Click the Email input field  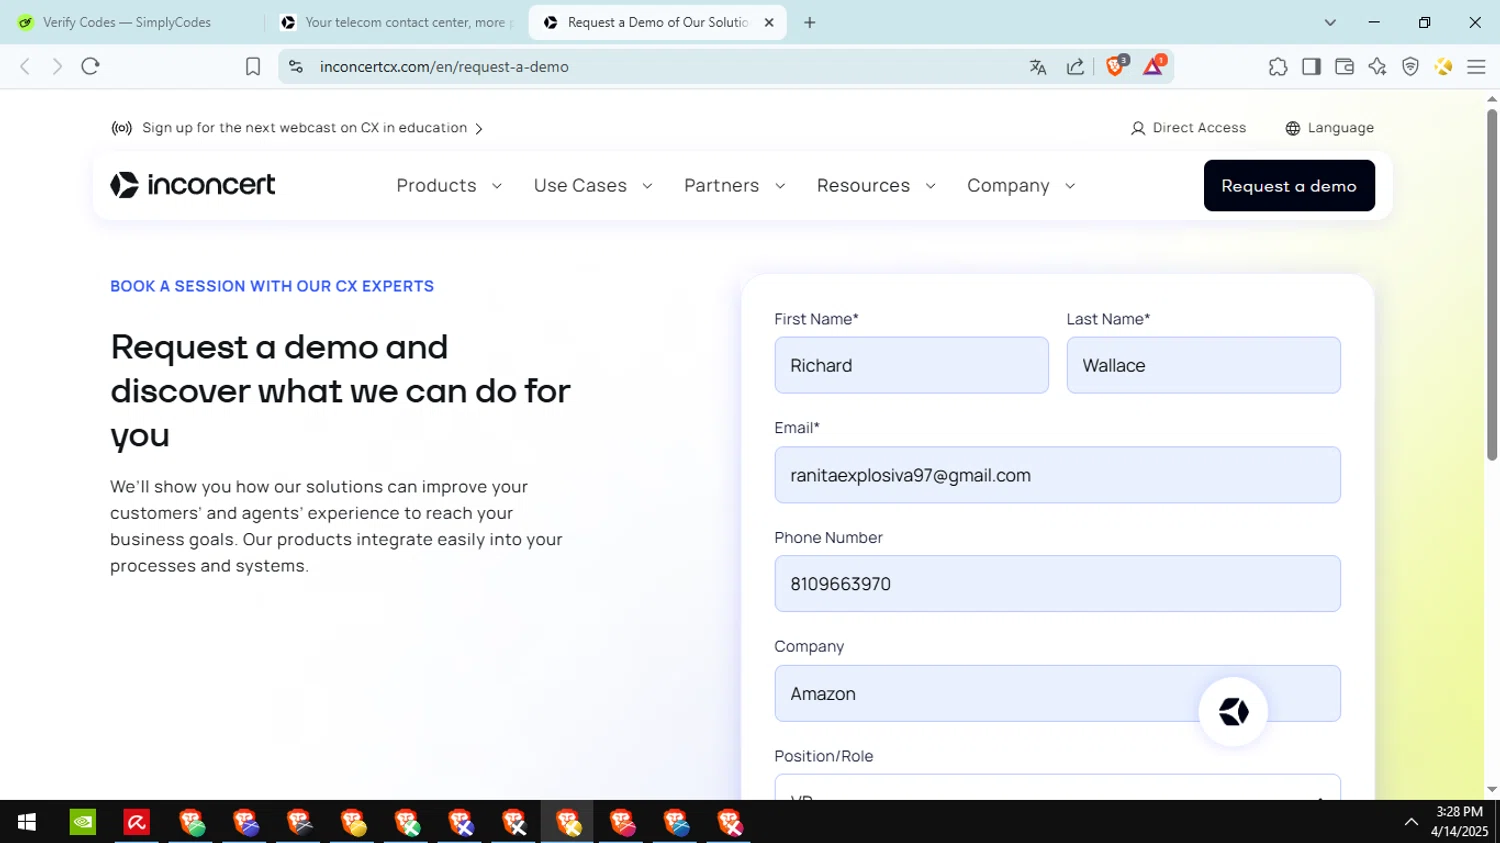[x=1057, y=475]
